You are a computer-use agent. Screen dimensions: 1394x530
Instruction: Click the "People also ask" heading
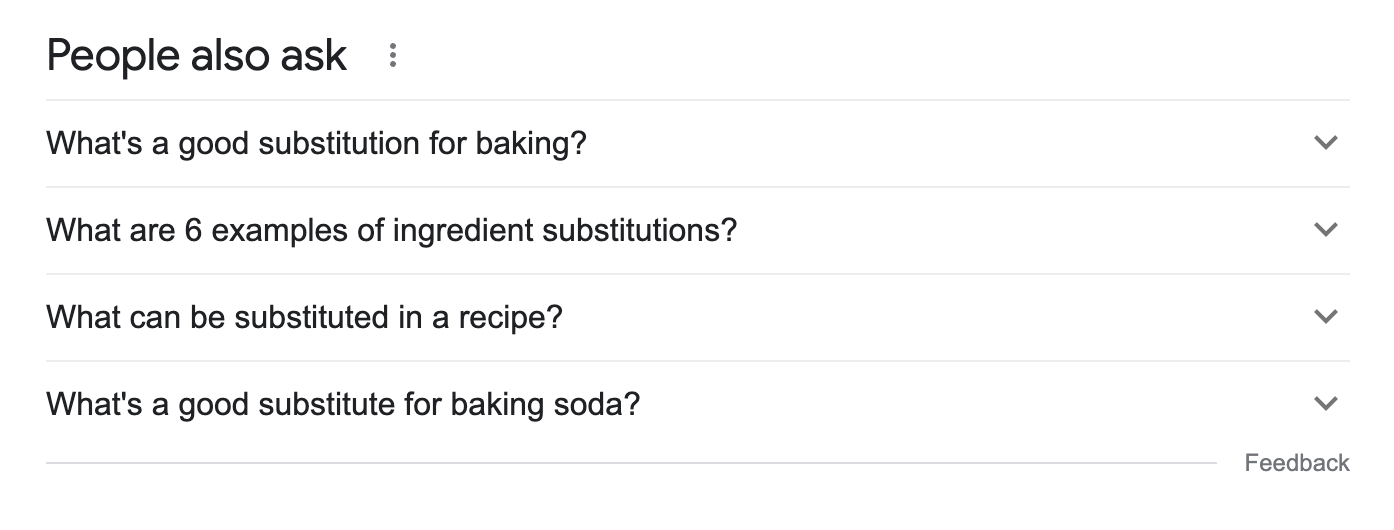(196, 56)
